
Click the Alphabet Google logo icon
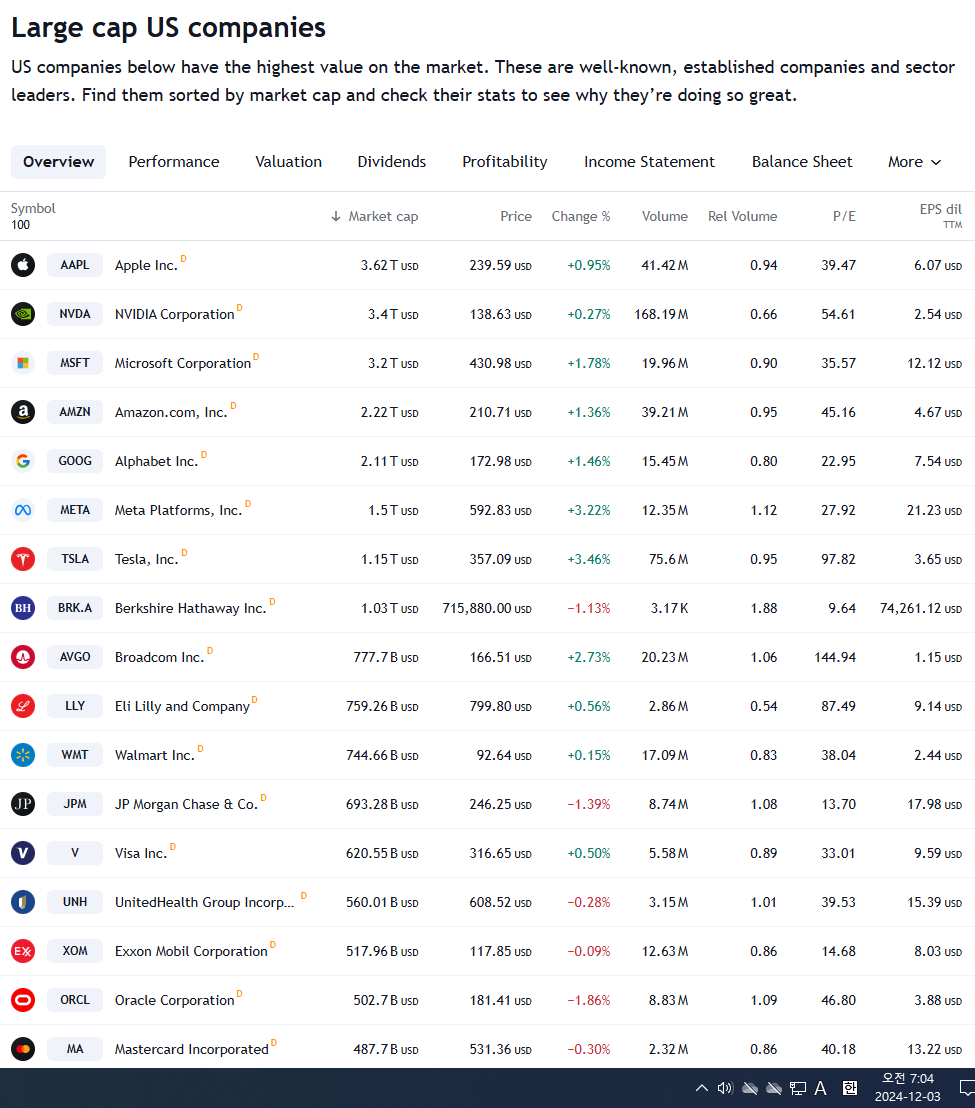point(23,461)
